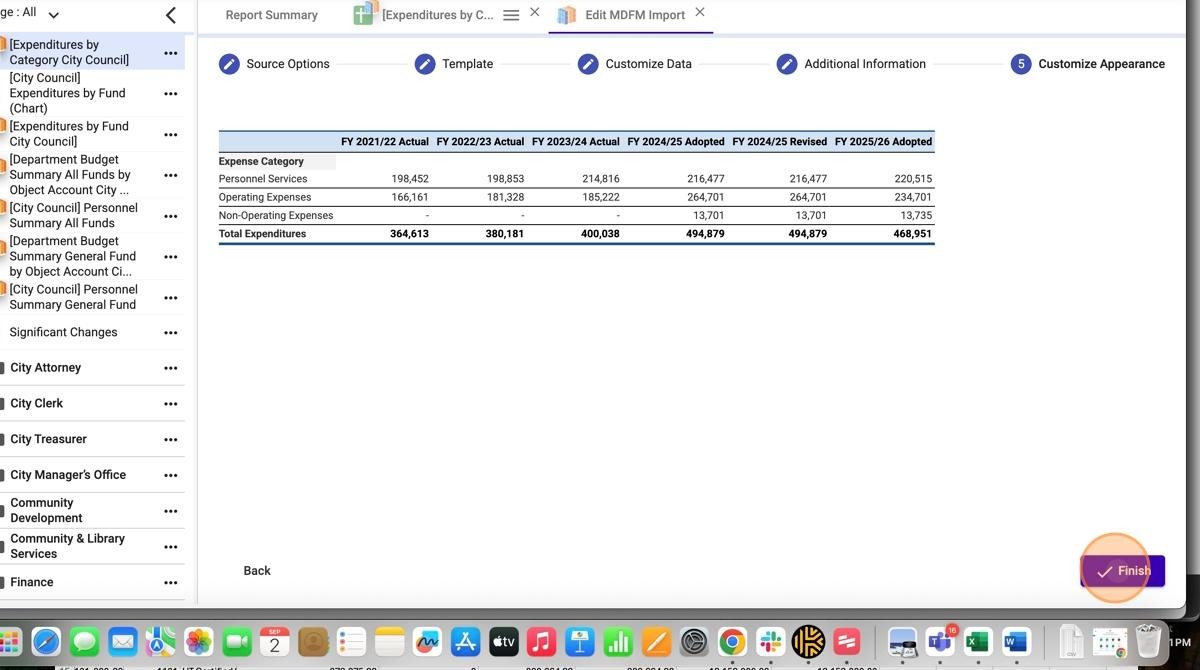The height and width of the screenshot is (670, 1200).
Task: Open the hamburger menu on Expenditures tab
Action: [x=511, y=15]
